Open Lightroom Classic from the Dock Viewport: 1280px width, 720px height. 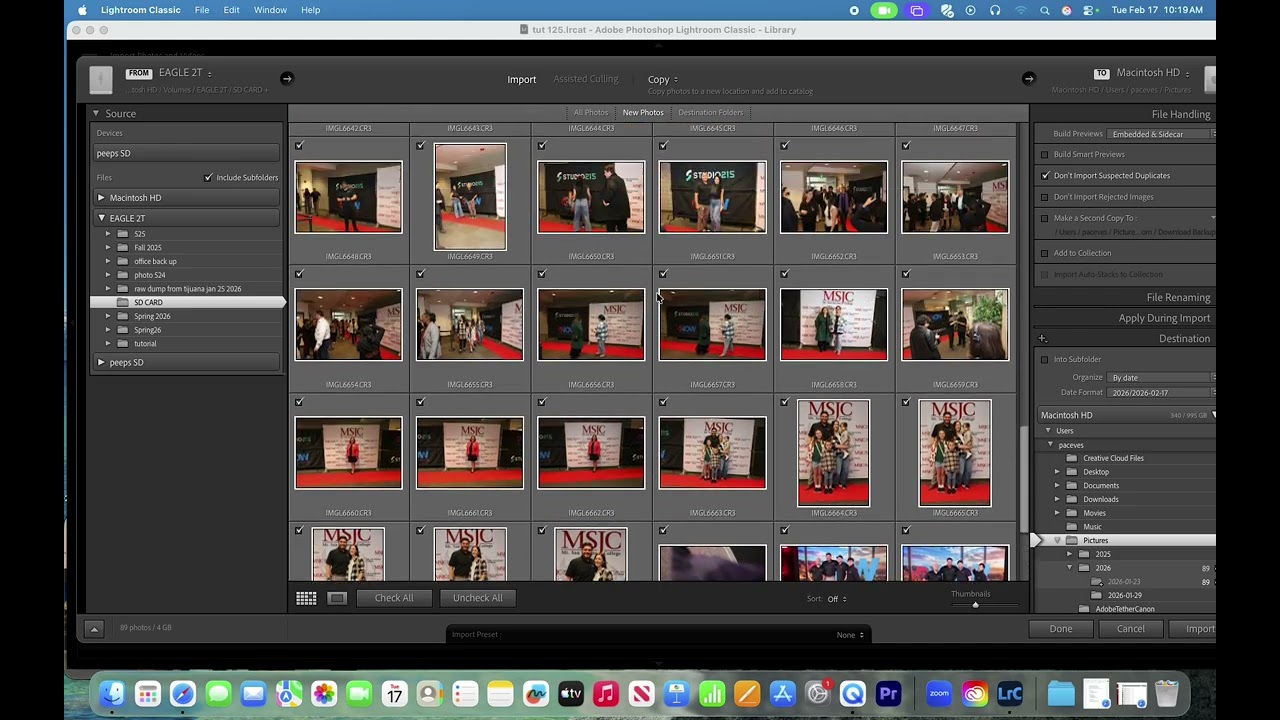coord(1010,693)
